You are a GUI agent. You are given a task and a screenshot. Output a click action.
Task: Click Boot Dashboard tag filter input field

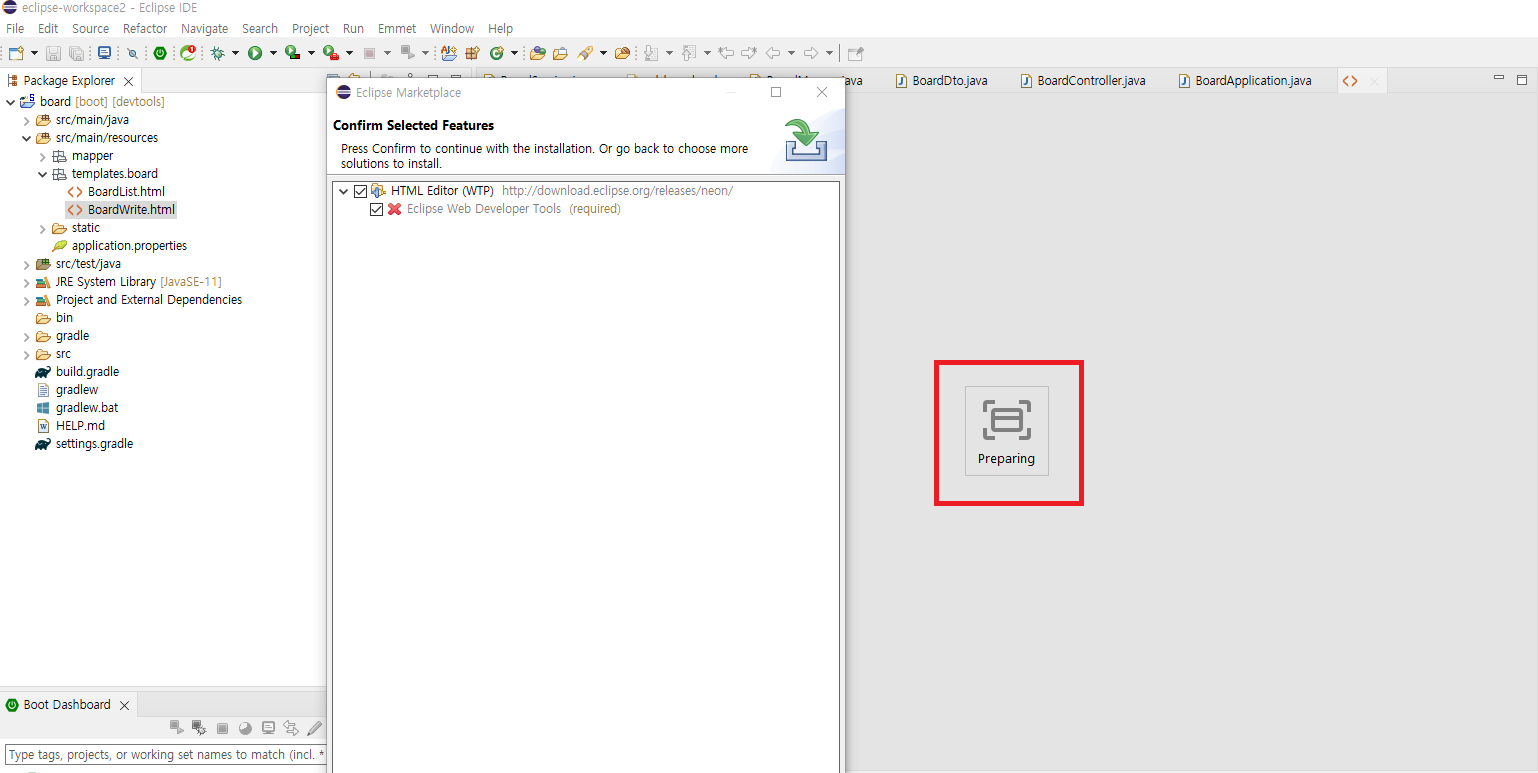165,755
